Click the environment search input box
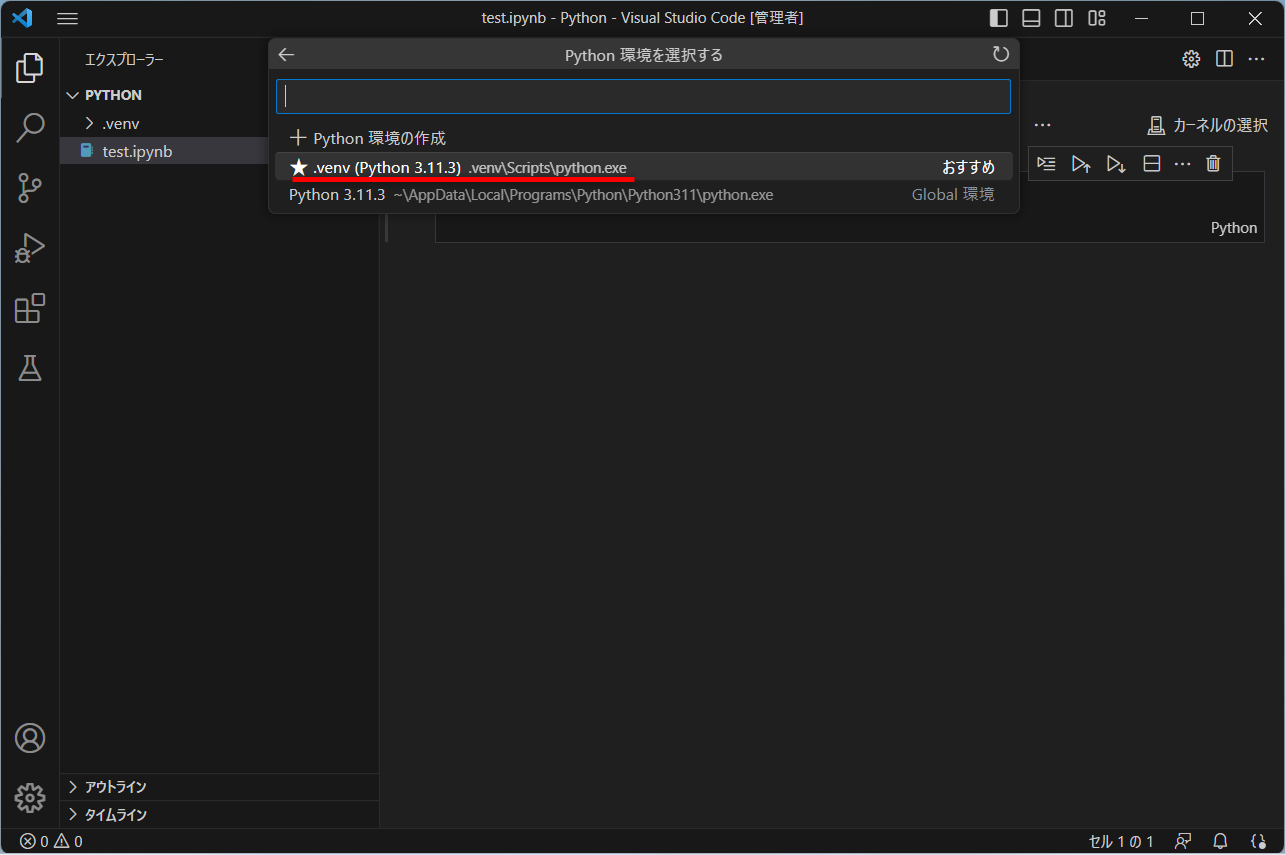1285x855 pixels. click(643, 96)
